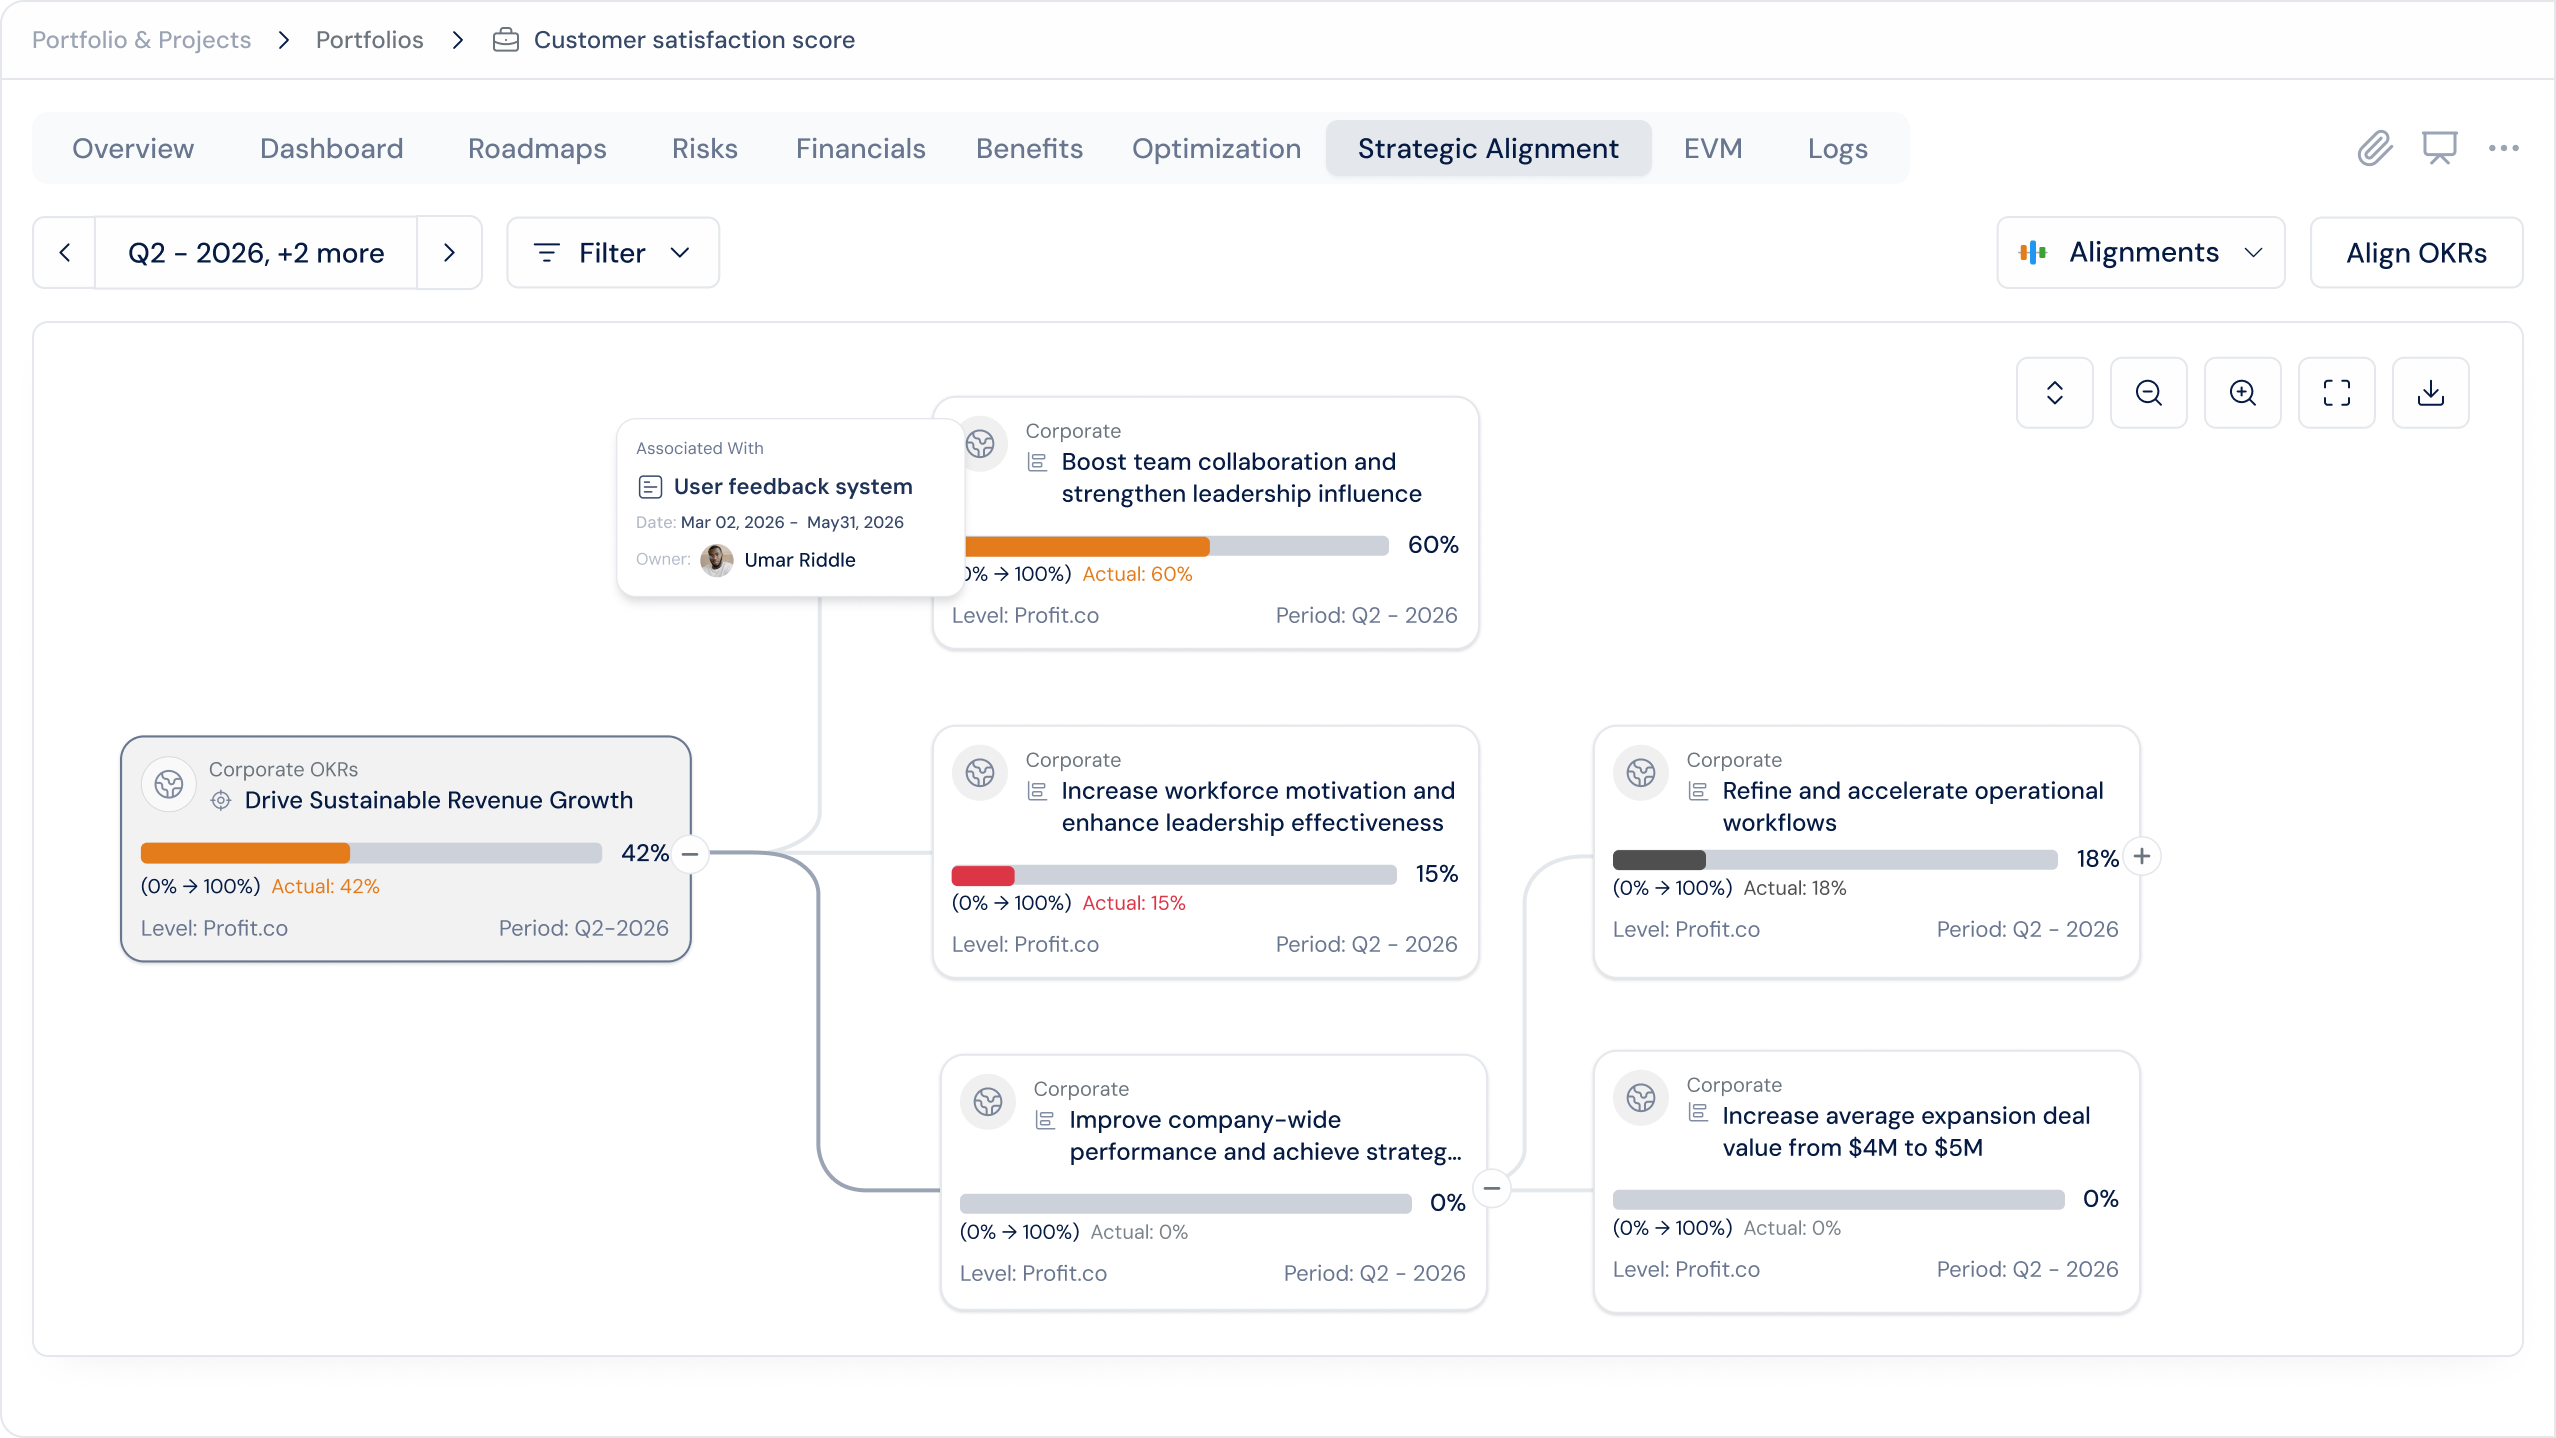Open the Benefits tab
Image resolution: width=2556 pixels, height=1438 pixels.
click(1029, 149)
